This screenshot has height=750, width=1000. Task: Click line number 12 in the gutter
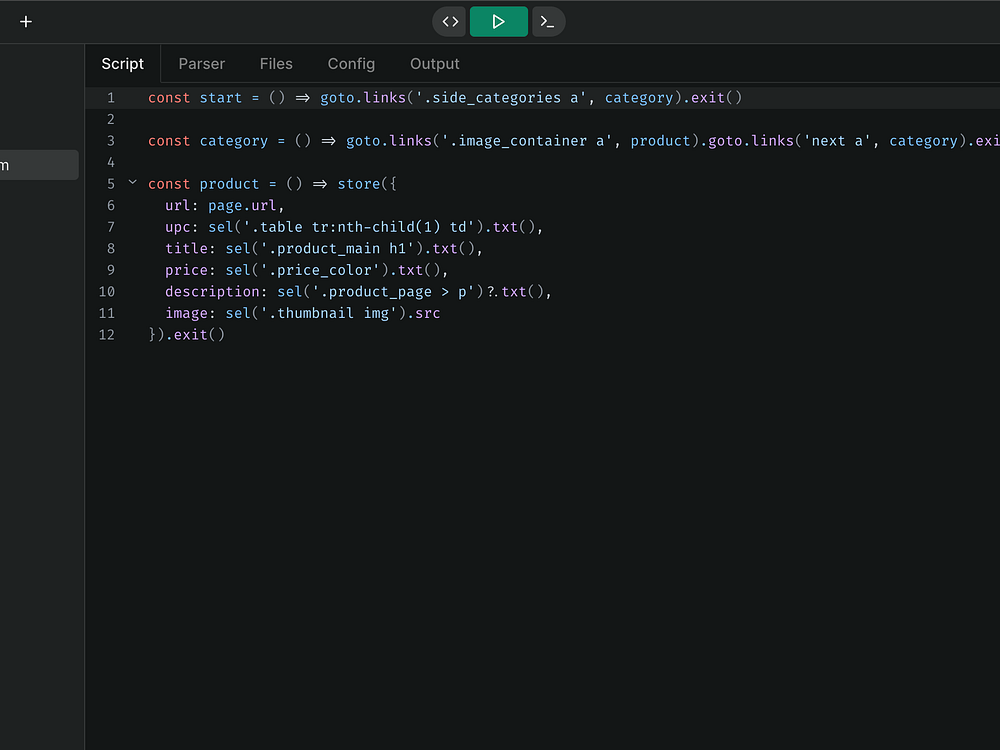[x=107, y=335]
